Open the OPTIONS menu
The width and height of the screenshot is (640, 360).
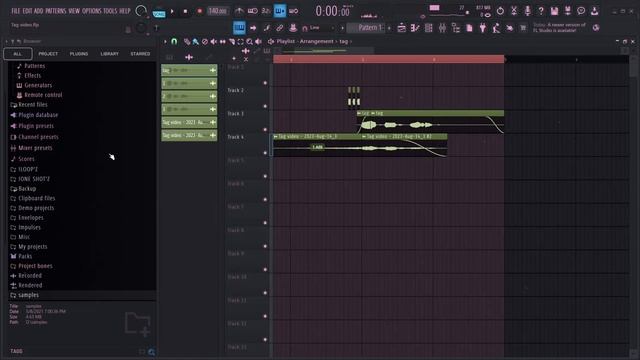pos(91,11)
